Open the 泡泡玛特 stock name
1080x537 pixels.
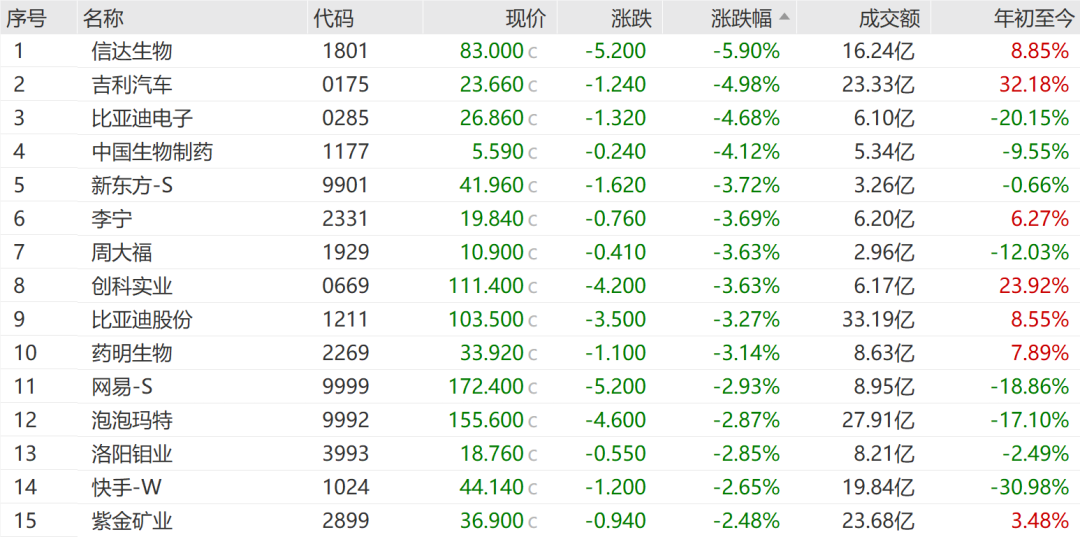tap(132, 421)
